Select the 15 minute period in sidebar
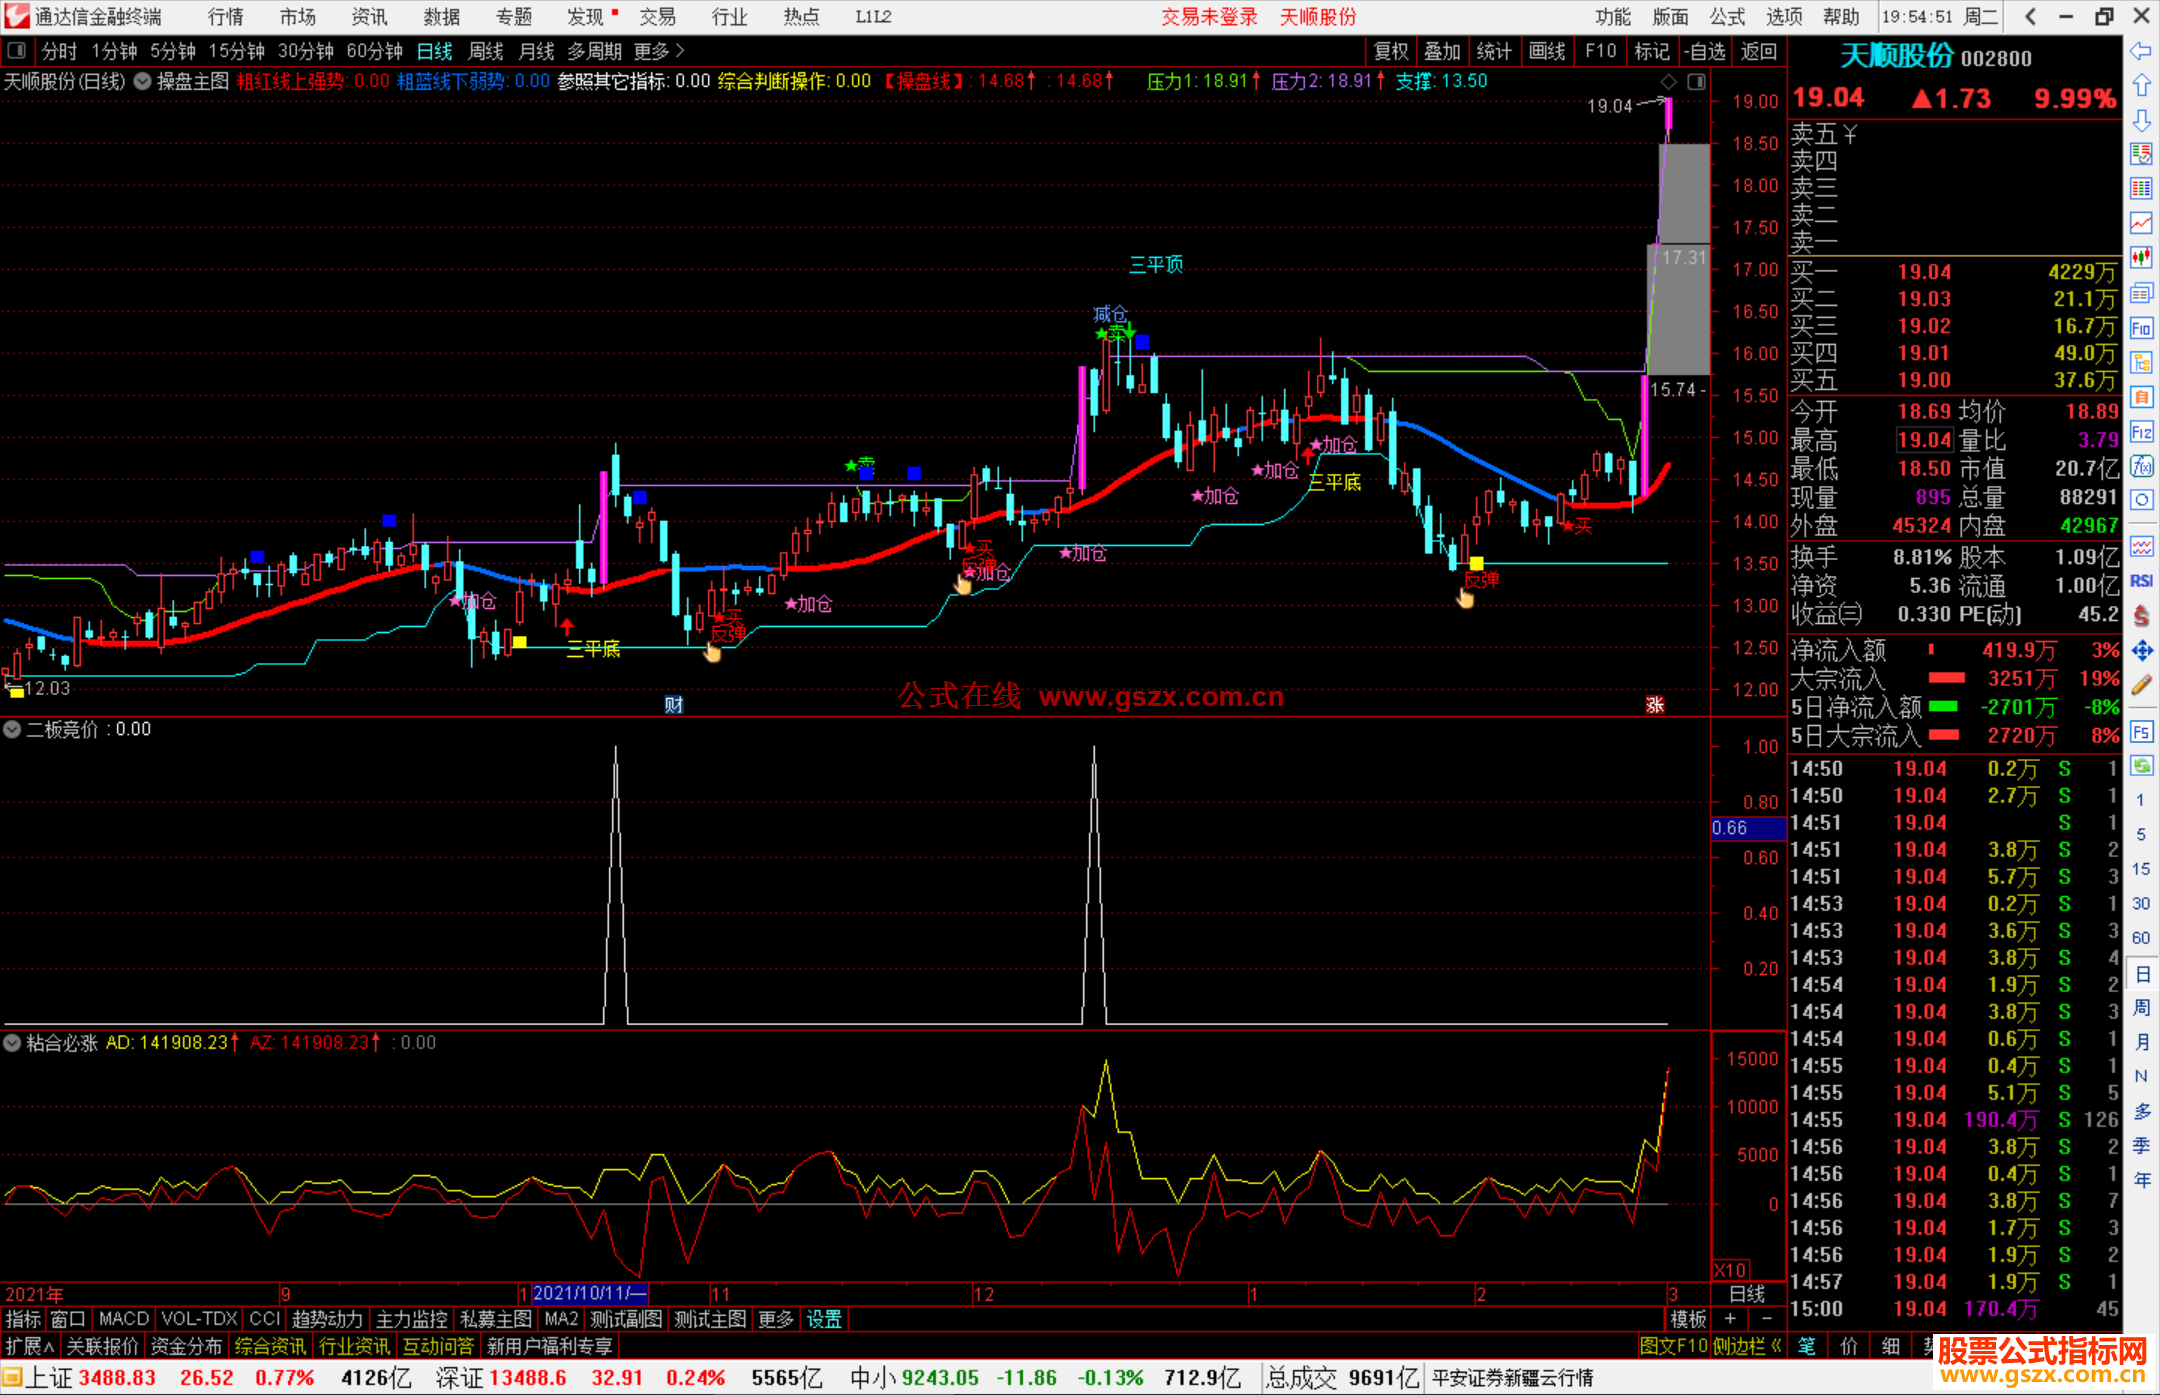Viewport: 2160px width, 1395px height. pos(2141,869)
